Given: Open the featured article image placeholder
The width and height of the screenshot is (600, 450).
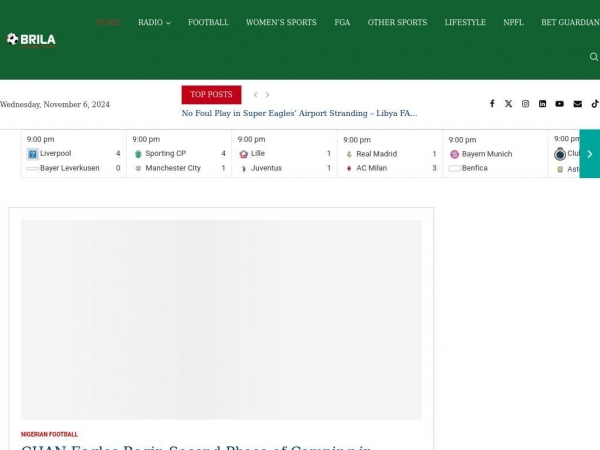Looking at the screenshot, I should (221, 319).
